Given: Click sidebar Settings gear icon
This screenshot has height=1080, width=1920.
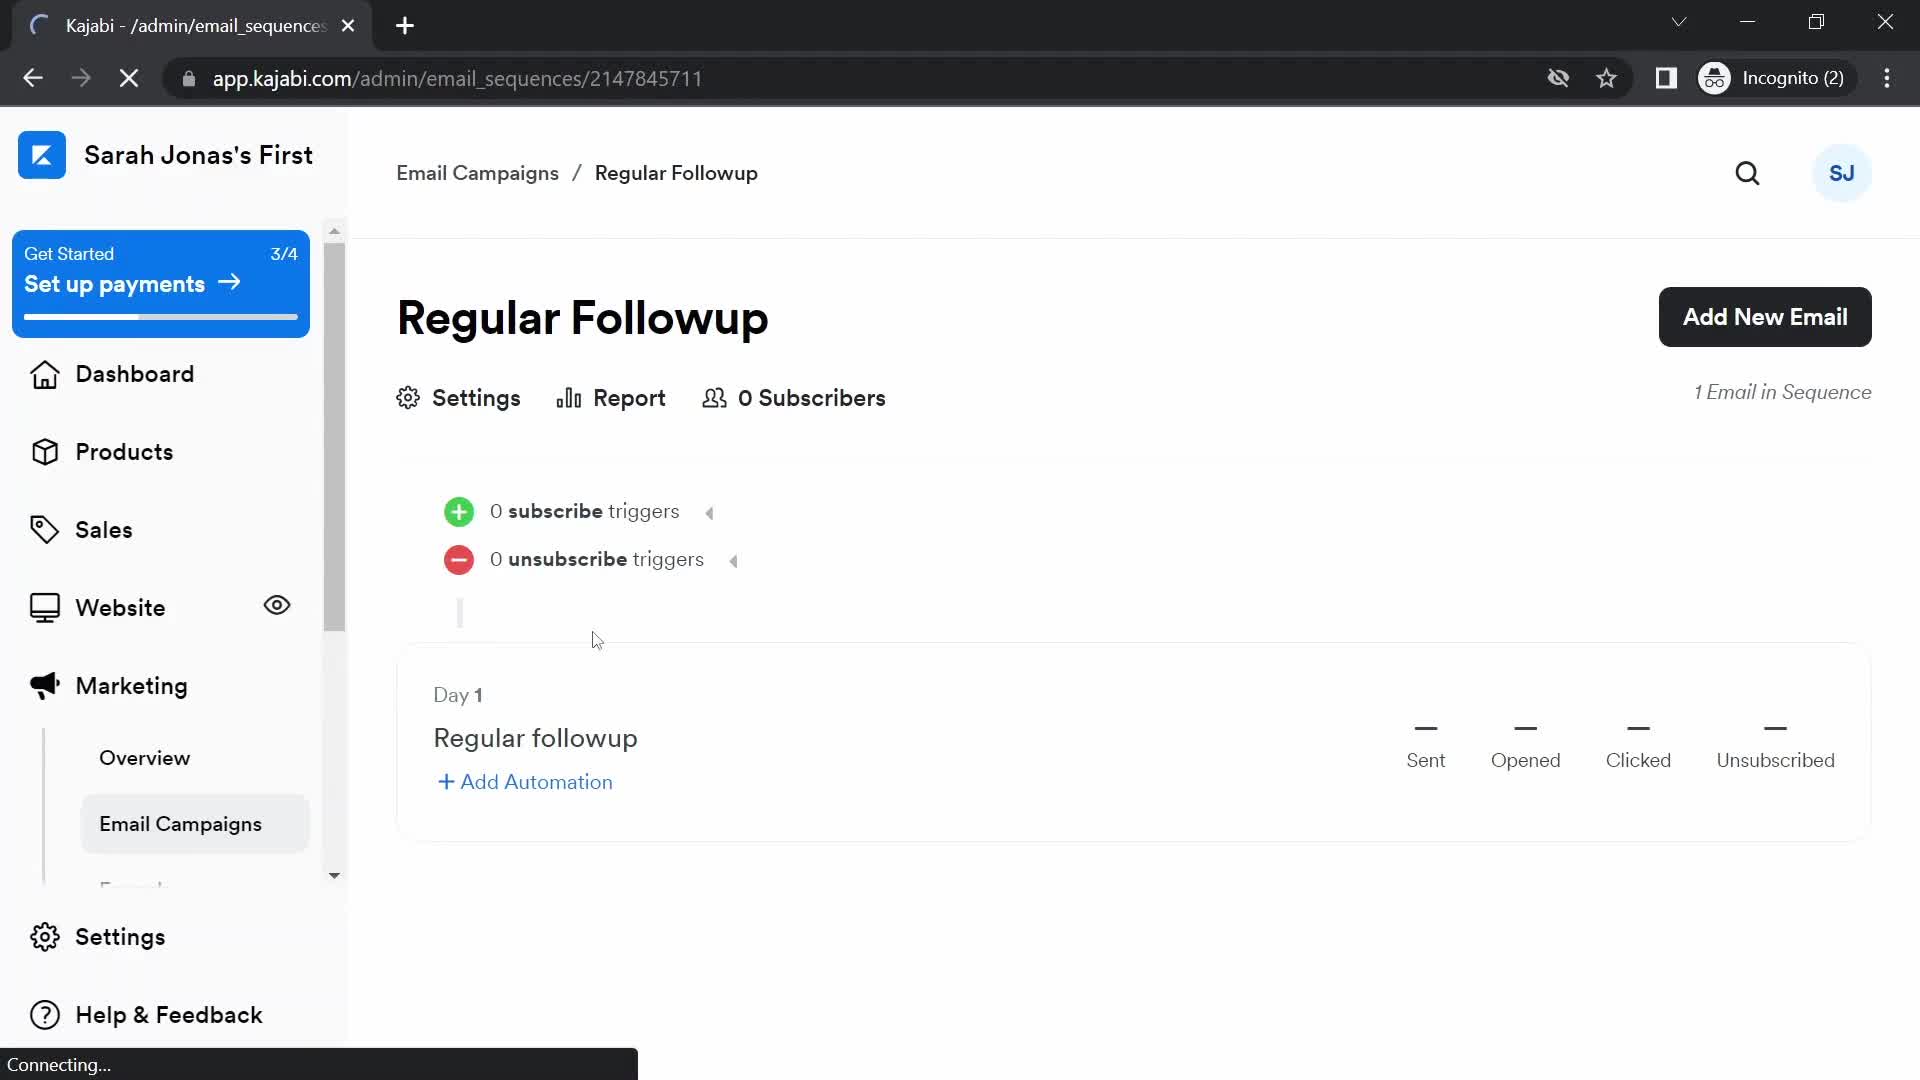Looking at the screenshot, I should pyautogui.click(x=44, y=937).
